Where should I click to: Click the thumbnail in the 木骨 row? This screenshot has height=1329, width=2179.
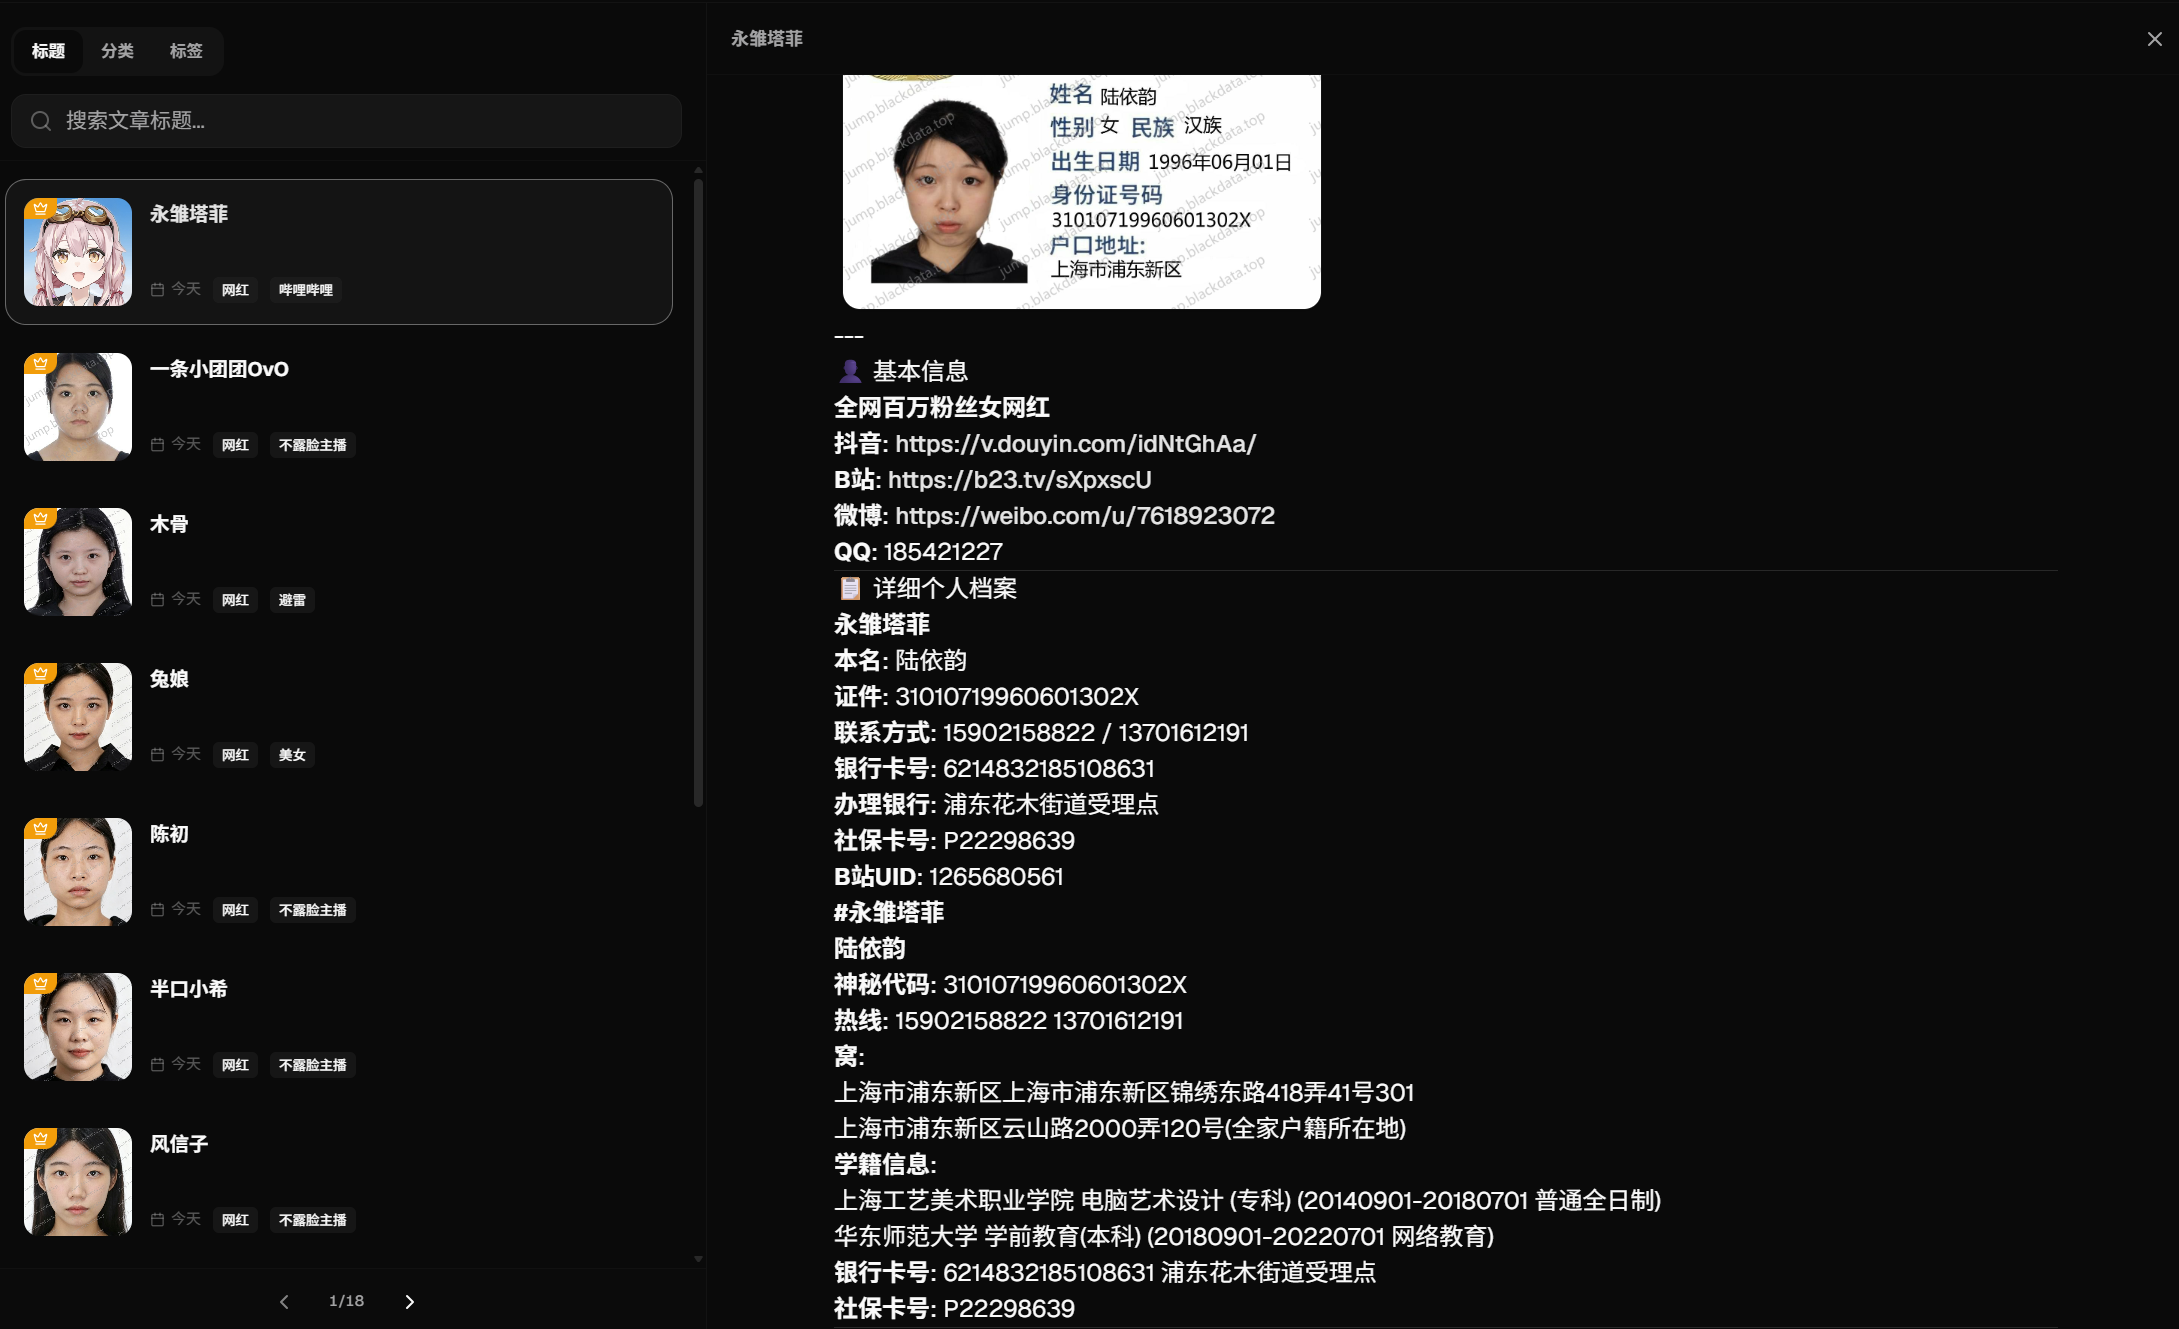click(x=78, y=562)
